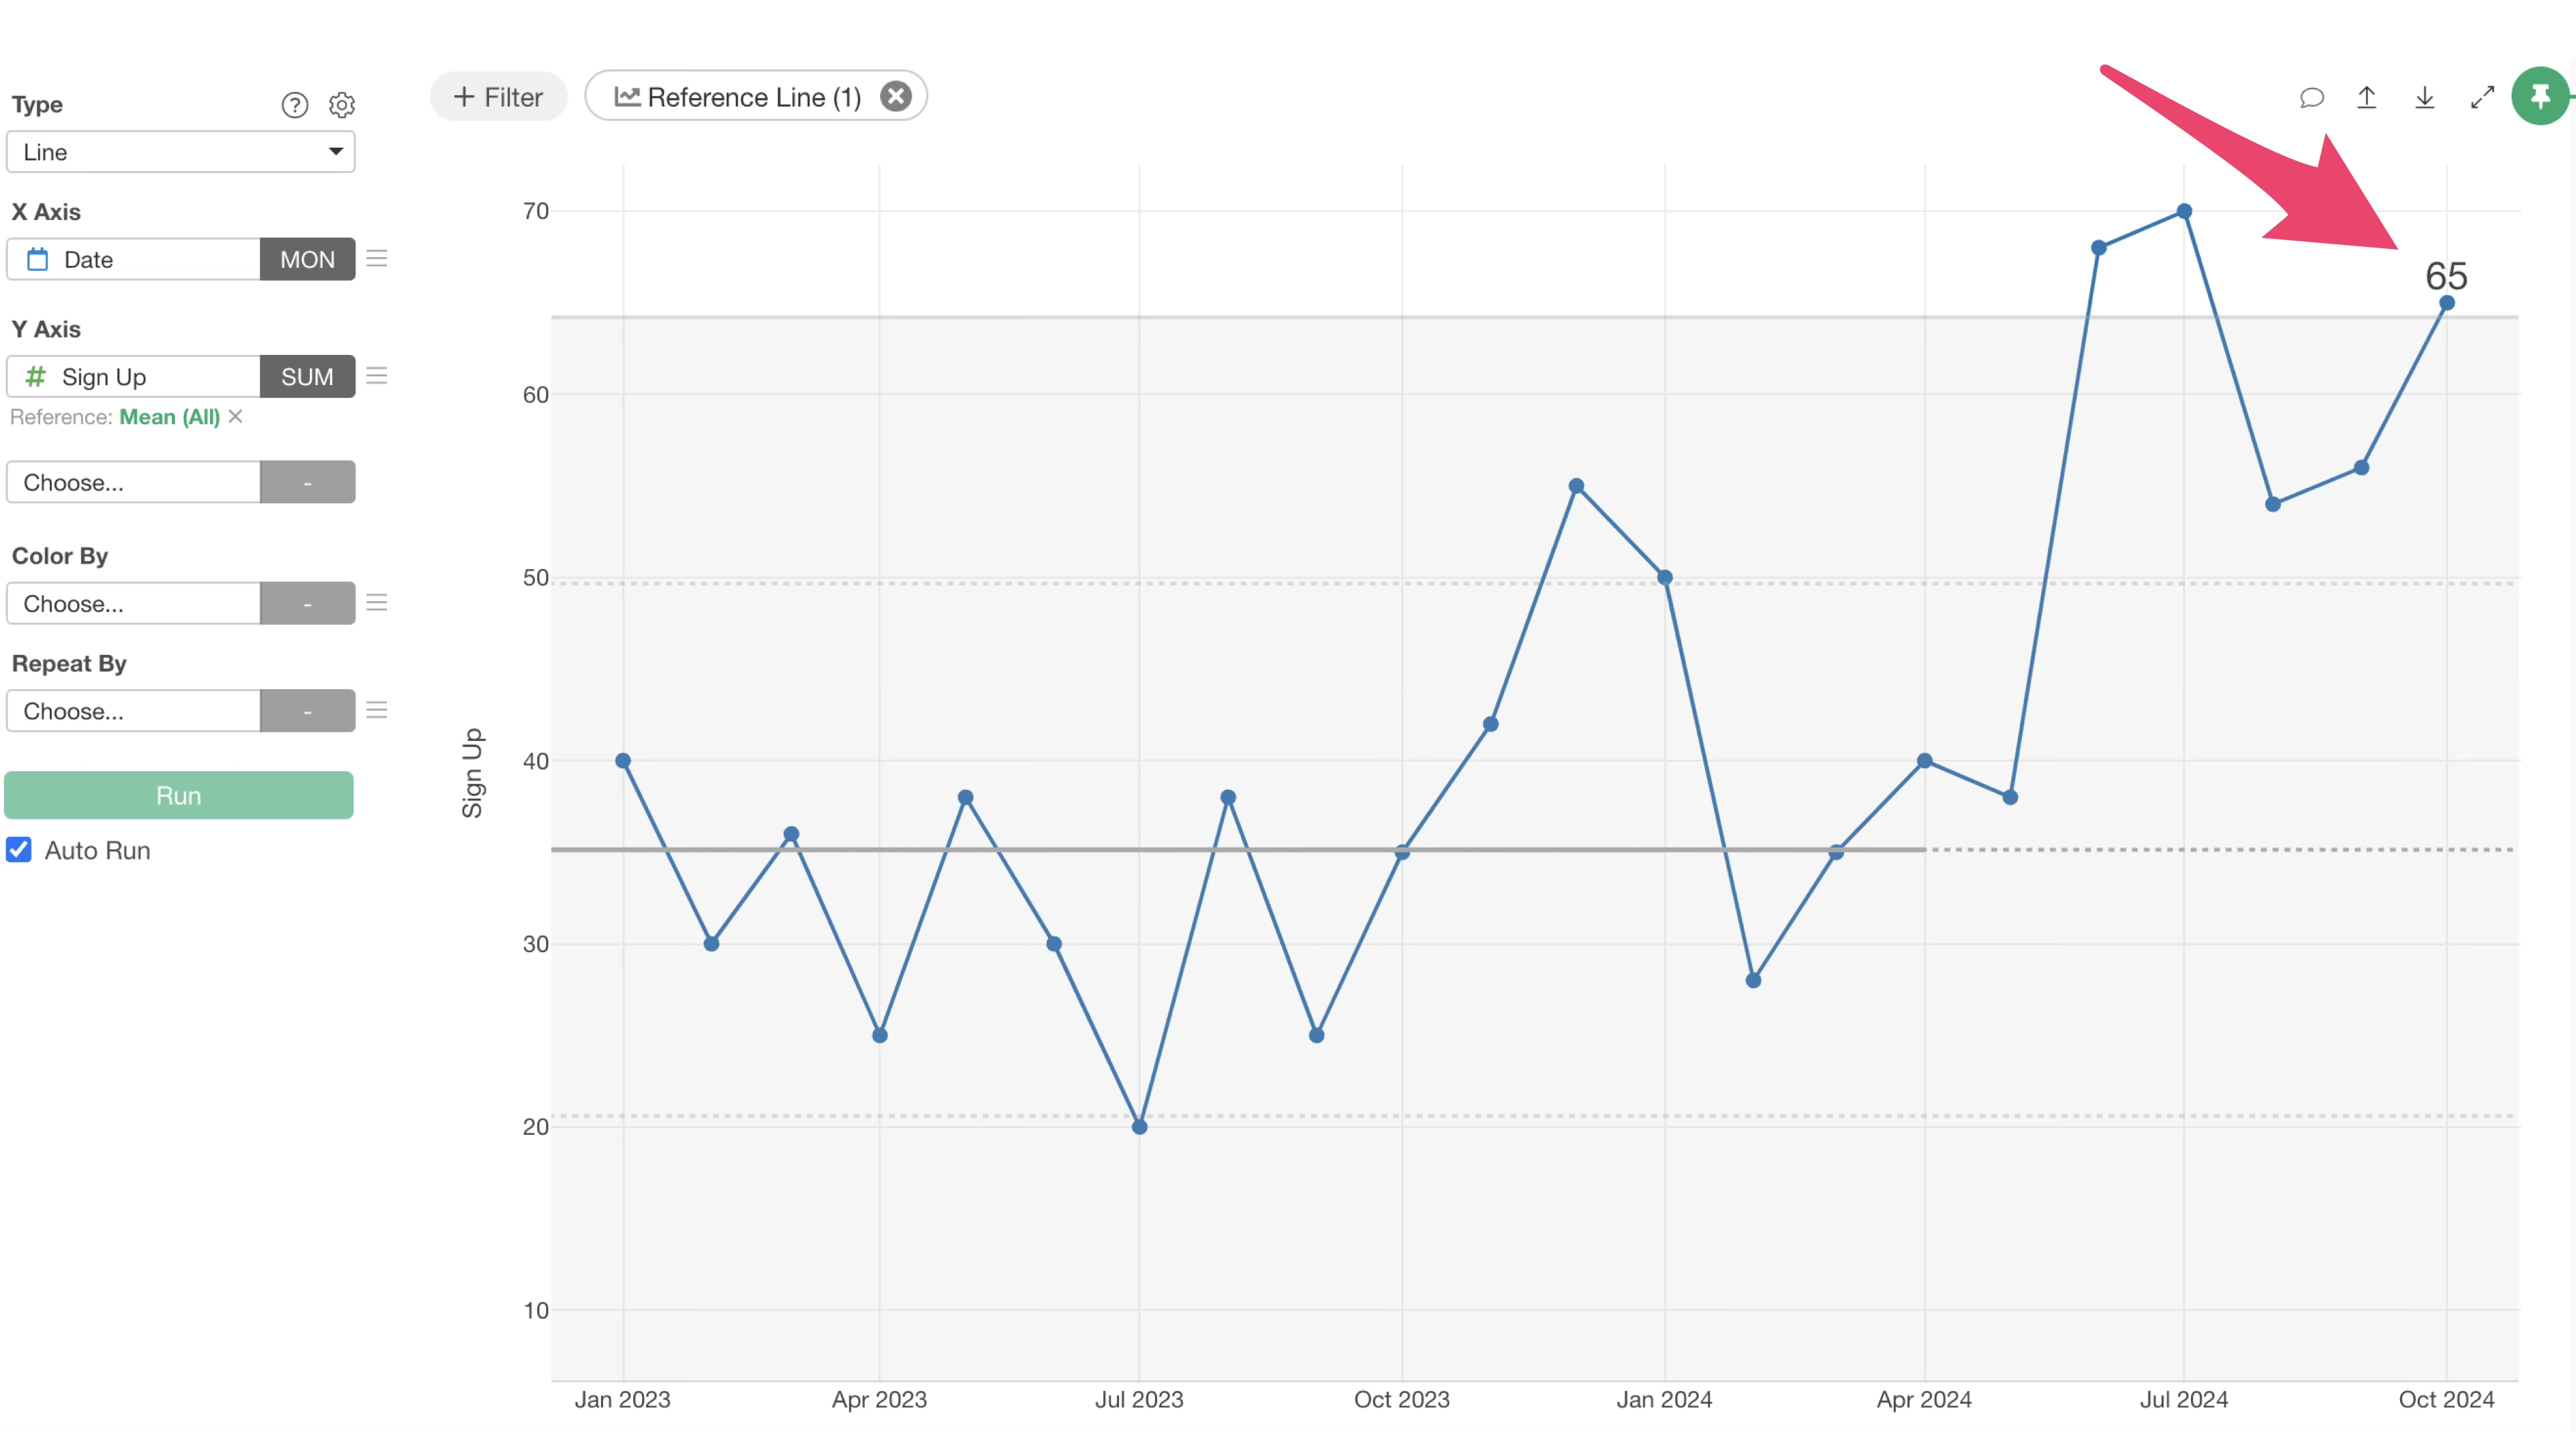This screenshot has width=2576, height=1432.
Task: Click the green pin button
Action: pos(2540,97)
